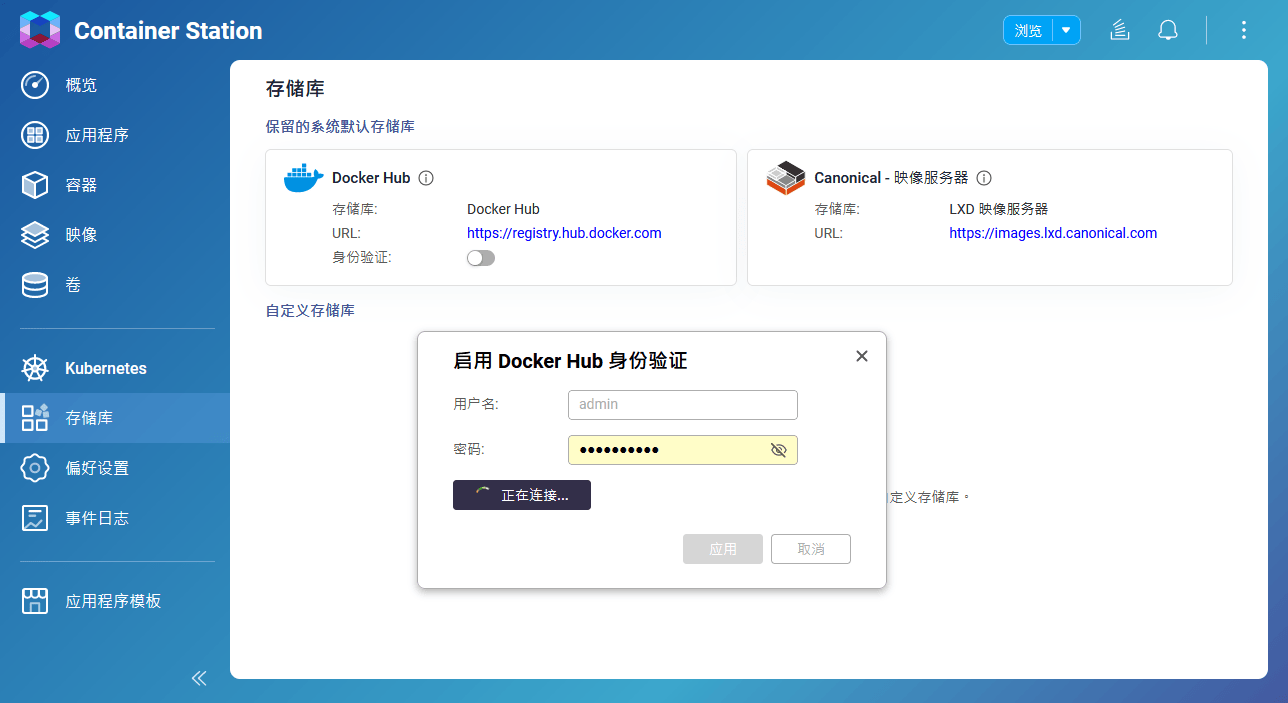
Task: Collapse the sidebar with double chevron
Action: click(199, 678)
